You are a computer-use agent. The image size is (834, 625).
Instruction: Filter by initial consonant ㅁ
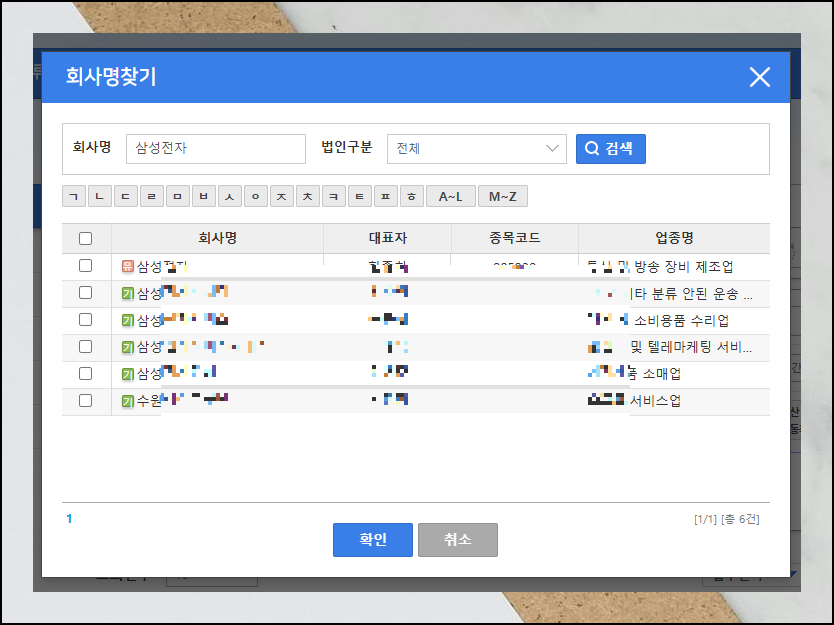coord(178,196)
